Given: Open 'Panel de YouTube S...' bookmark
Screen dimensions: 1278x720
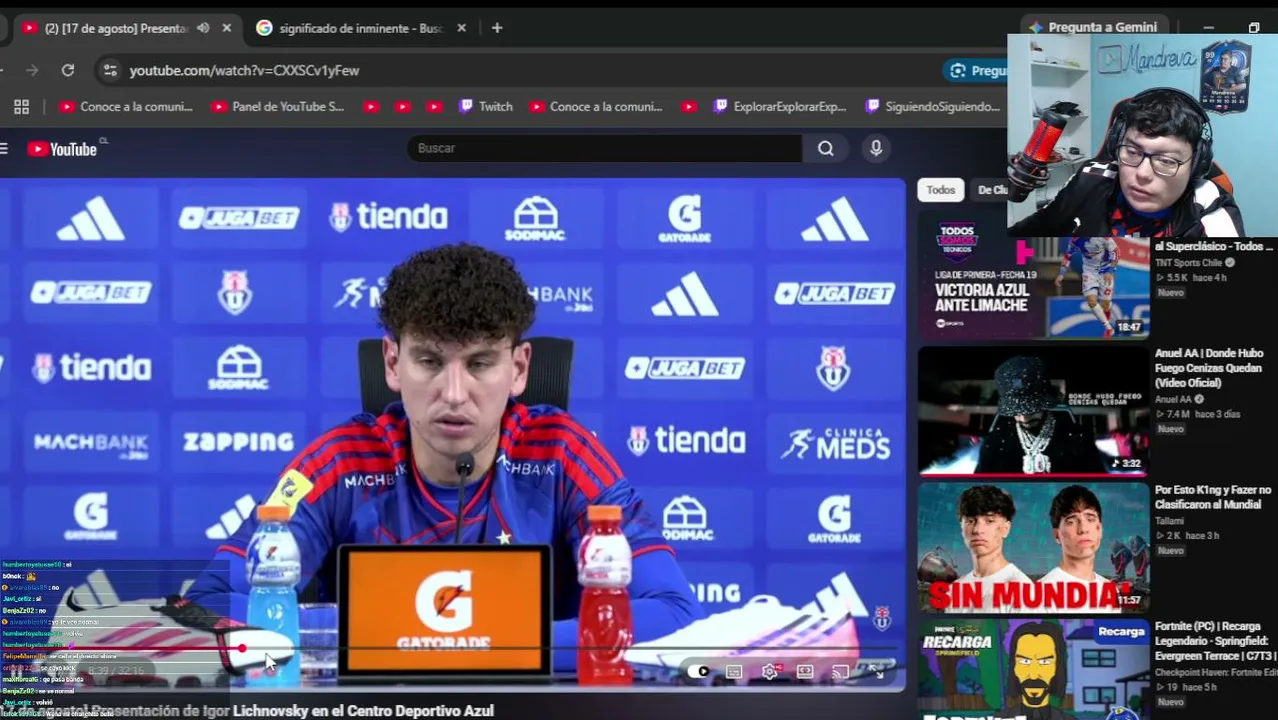Looking at the screenshot, I should pos(277,106).
